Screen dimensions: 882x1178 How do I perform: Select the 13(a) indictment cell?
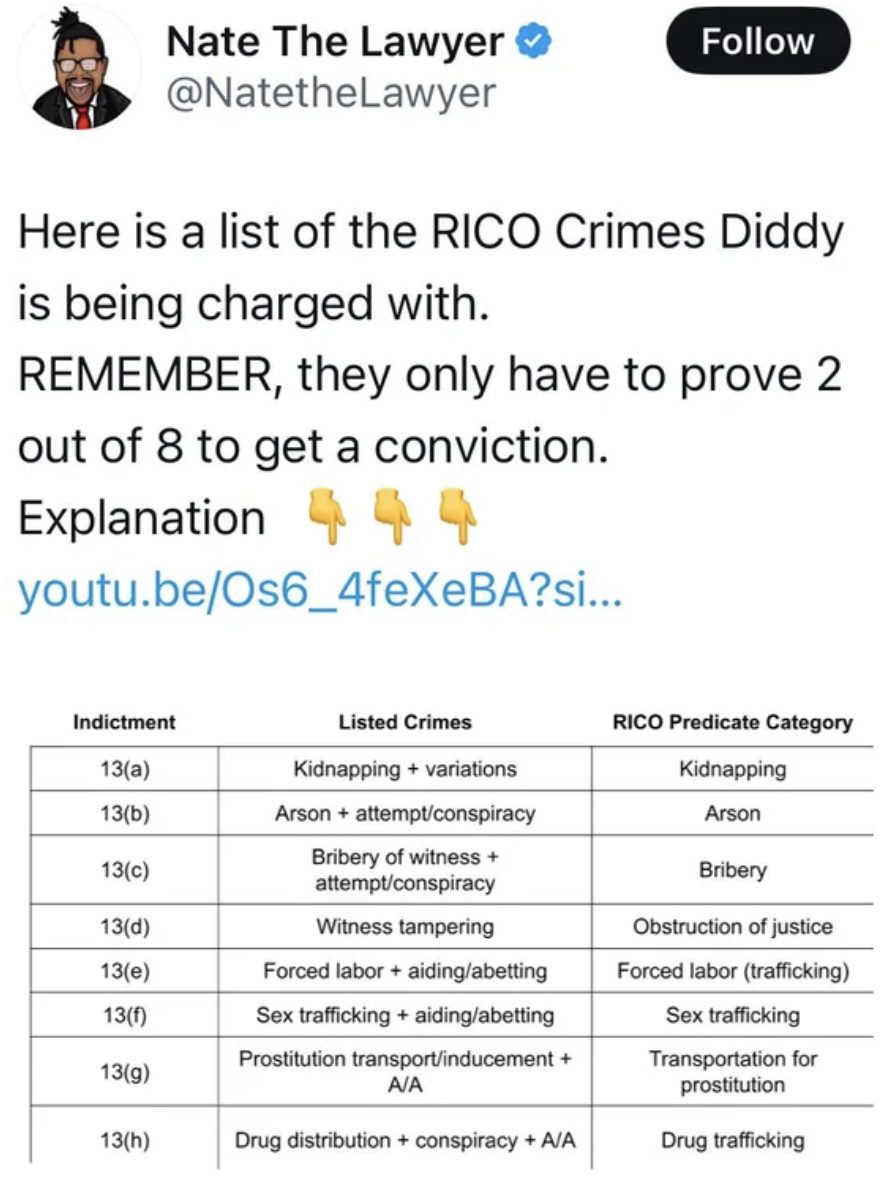click(125, 769)
